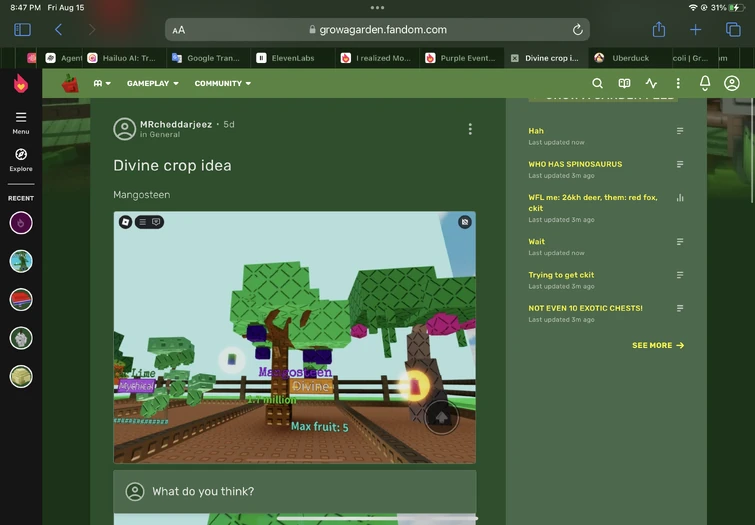
Task: Tap the three dots multitasking control
Action: coord(378,8)
